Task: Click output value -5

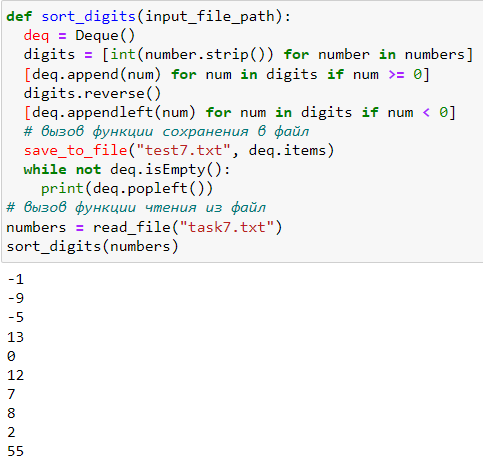Action: [15, 317]
